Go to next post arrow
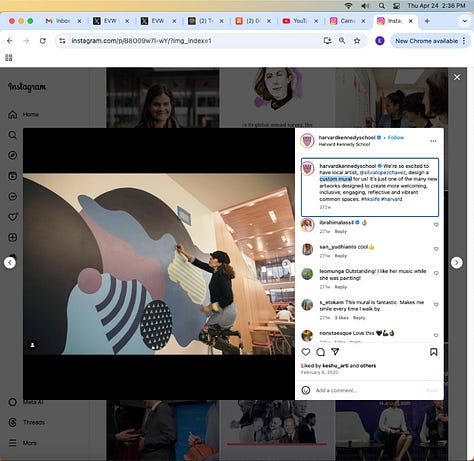Screen dimensions: 474x461 [457, 263]
